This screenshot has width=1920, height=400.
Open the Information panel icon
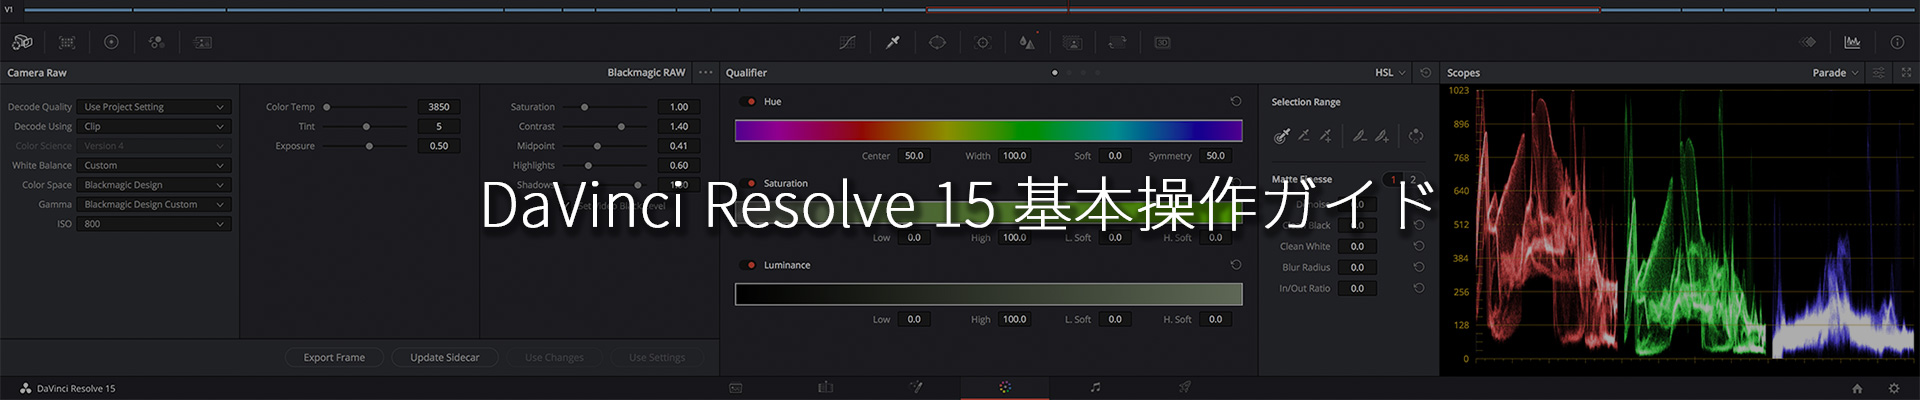point(1897,42)
